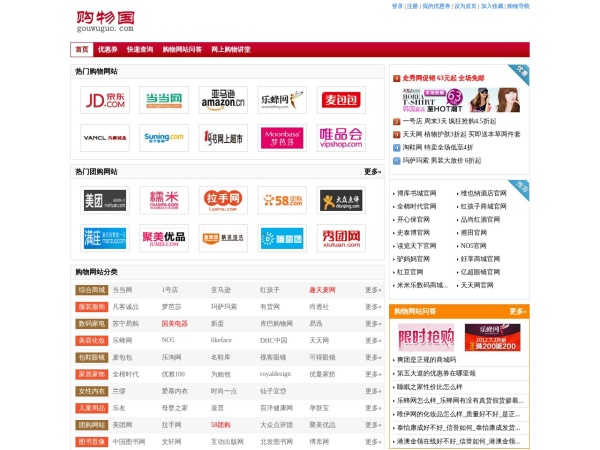This screenshot has width=600, height=450.
Task: Open the 唯品会 vipshop.com logo tile
Action: [x=341, y=138]
